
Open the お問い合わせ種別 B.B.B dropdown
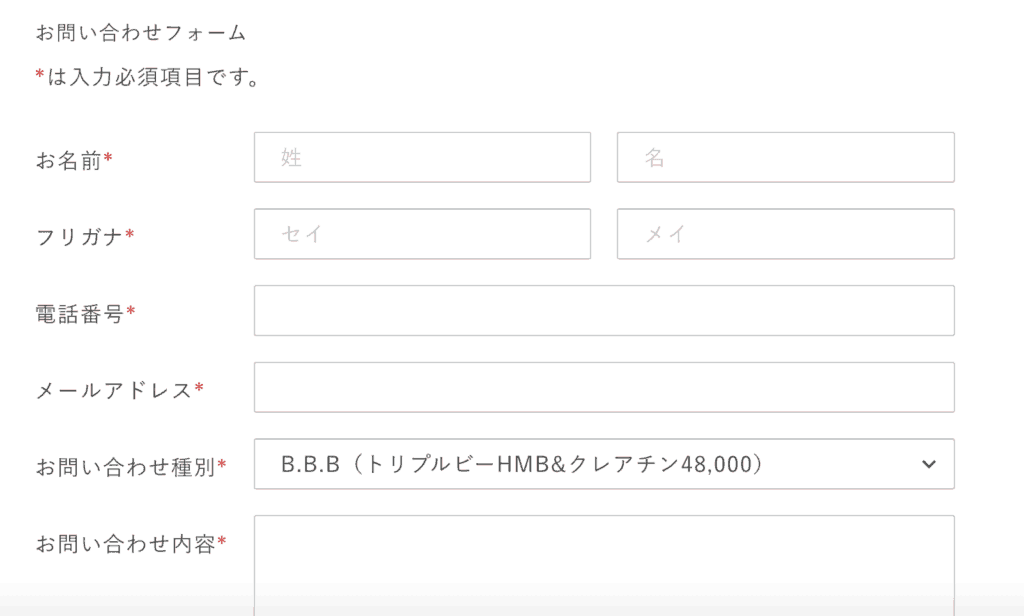point(590,464)
